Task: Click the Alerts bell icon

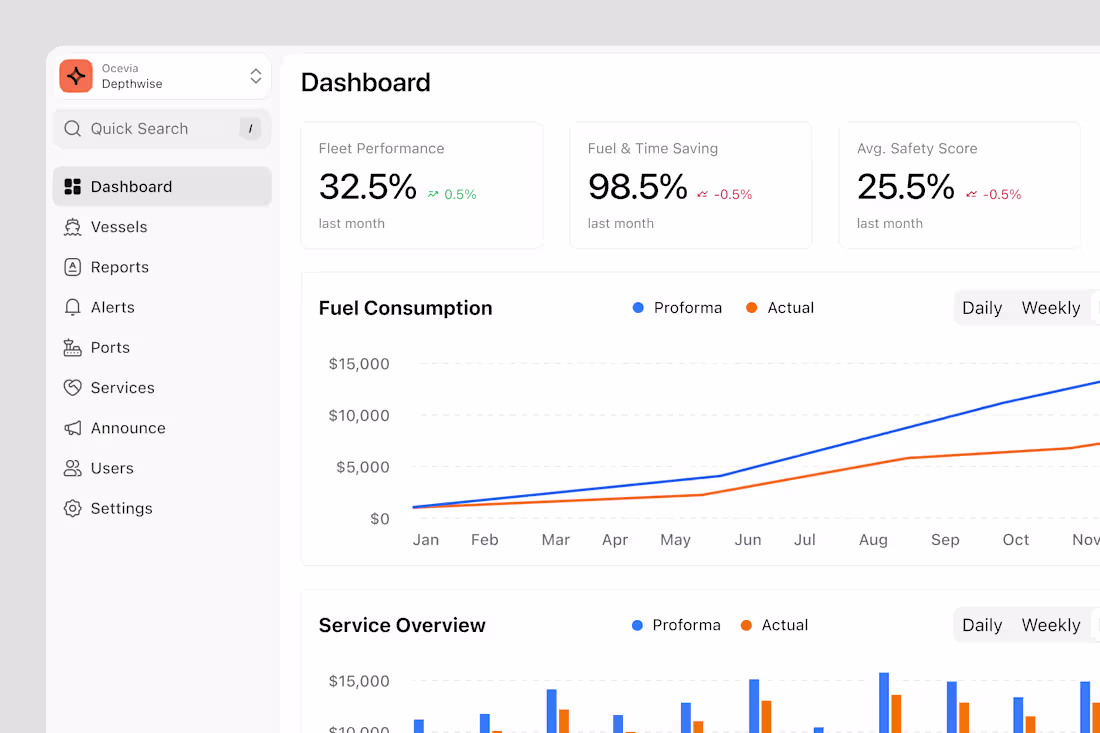Action: coord(72,307)
